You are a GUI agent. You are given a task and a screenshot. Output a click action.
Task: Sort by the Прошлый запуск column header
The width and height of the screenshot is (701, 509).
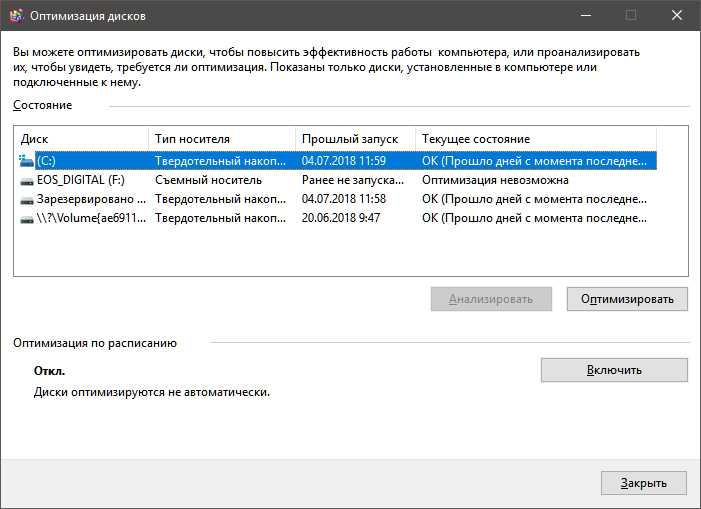355,139
